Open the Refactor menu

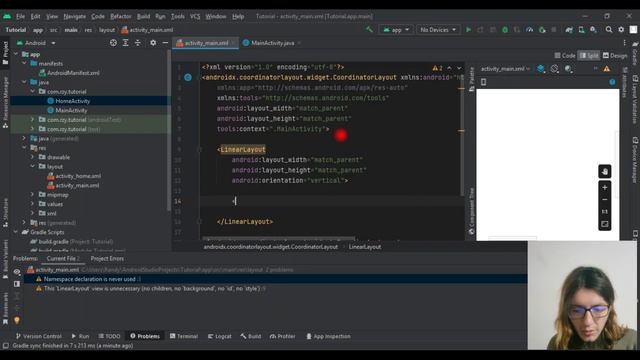point(120,16)
